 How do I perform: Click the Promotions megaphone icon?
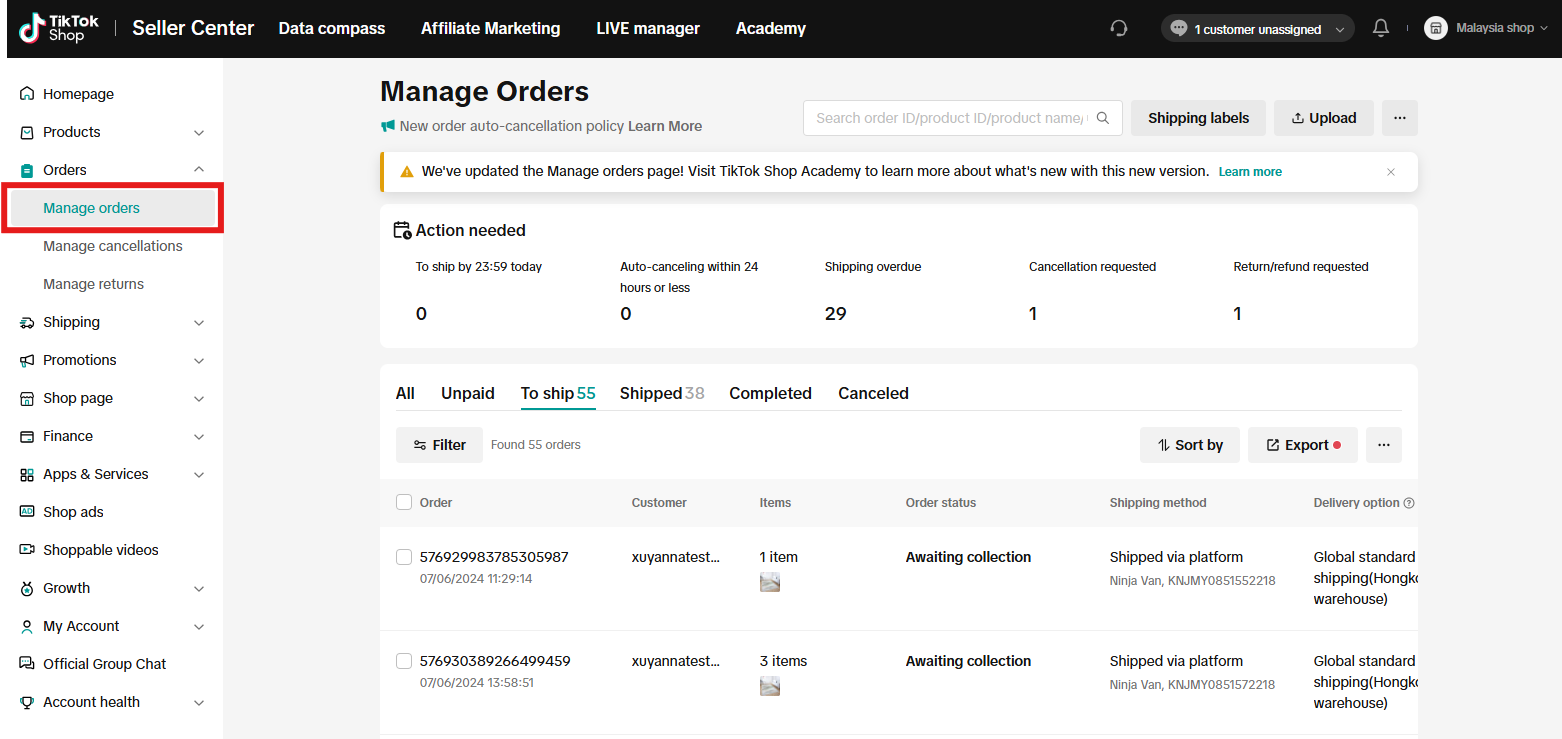[27, 360]
